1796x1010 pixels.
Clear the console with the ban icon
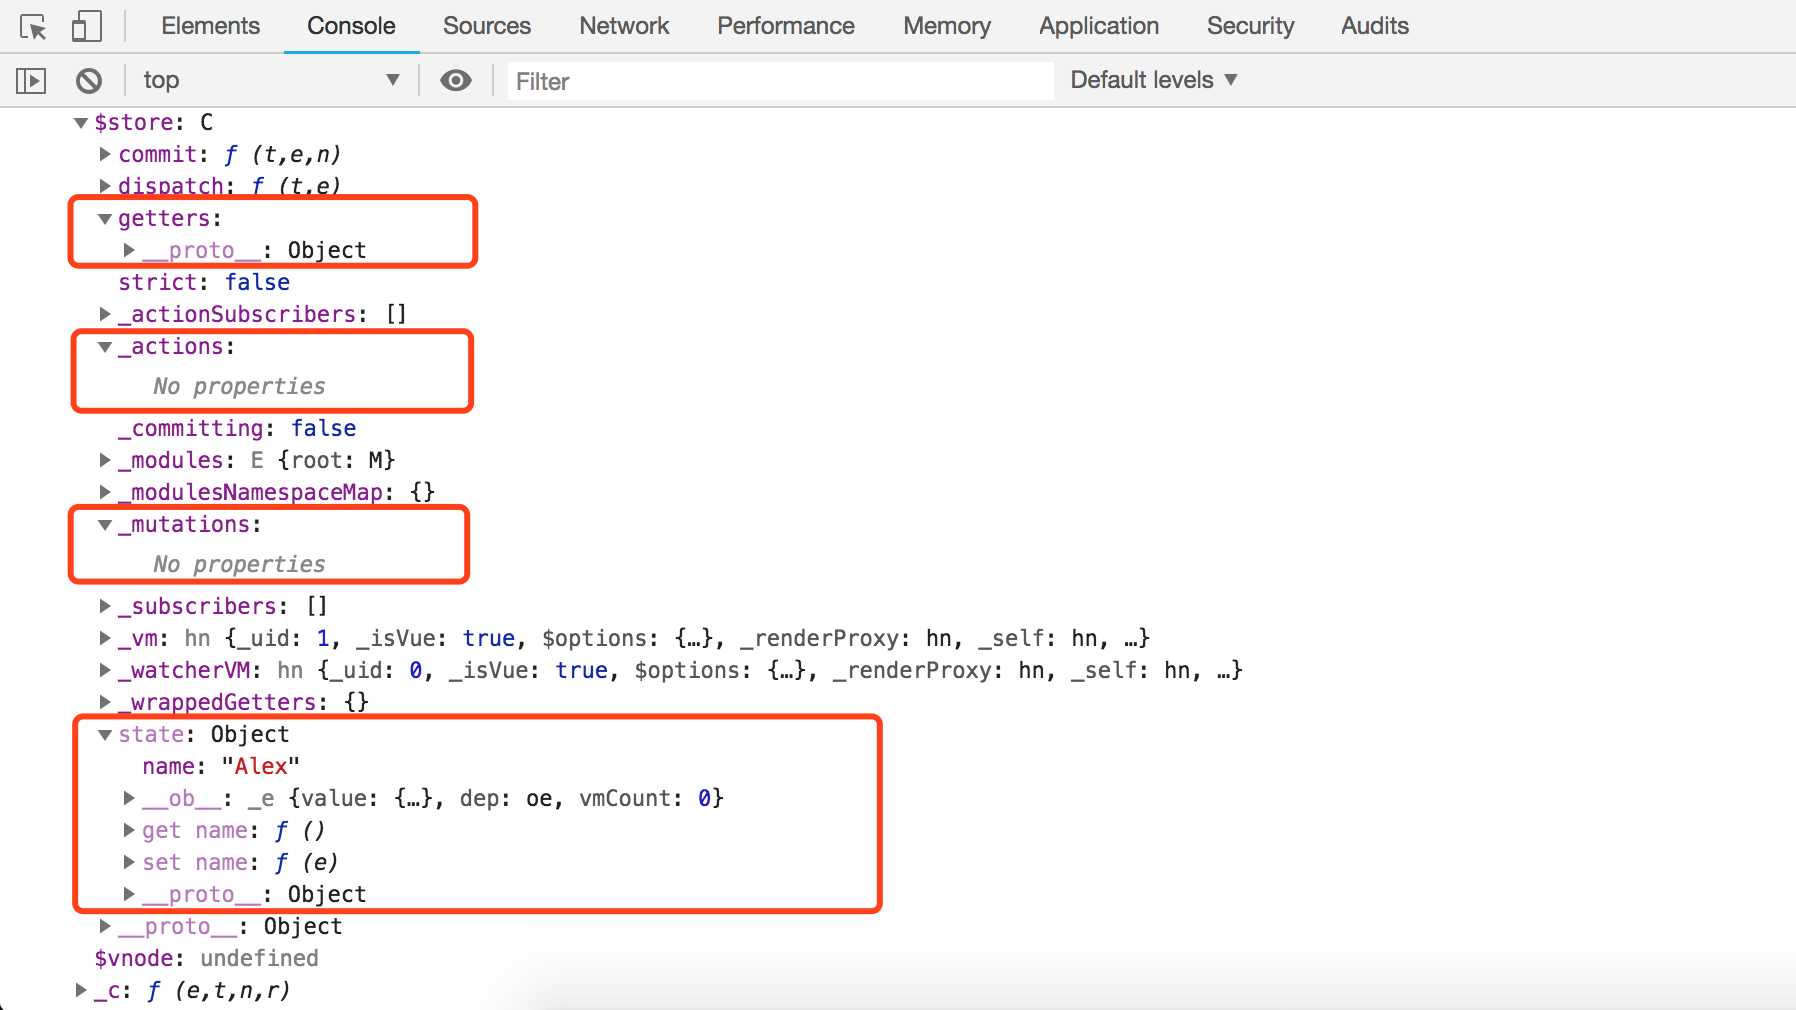click(89, 80)
